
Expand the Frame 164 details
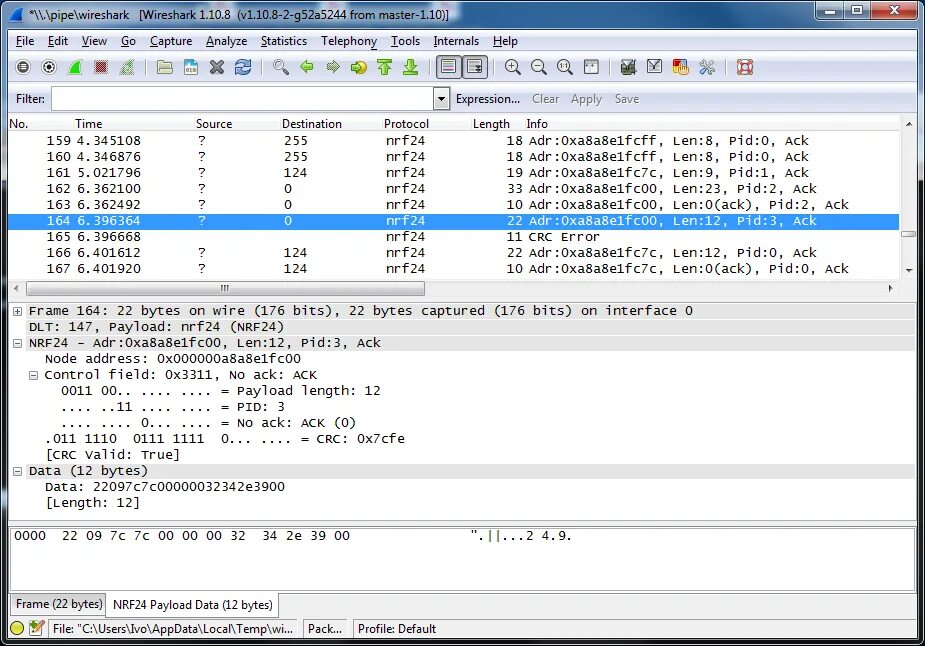pos(17,310)
